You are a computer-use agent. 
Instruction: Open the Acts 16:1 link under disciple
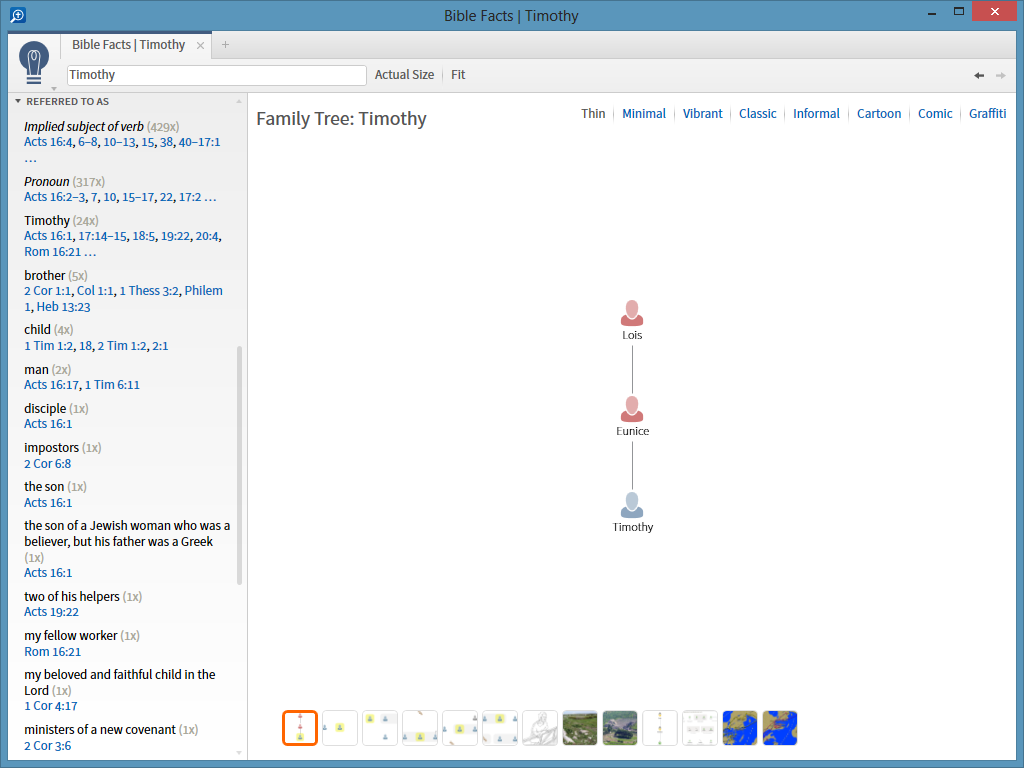click(x=48, y=424)
